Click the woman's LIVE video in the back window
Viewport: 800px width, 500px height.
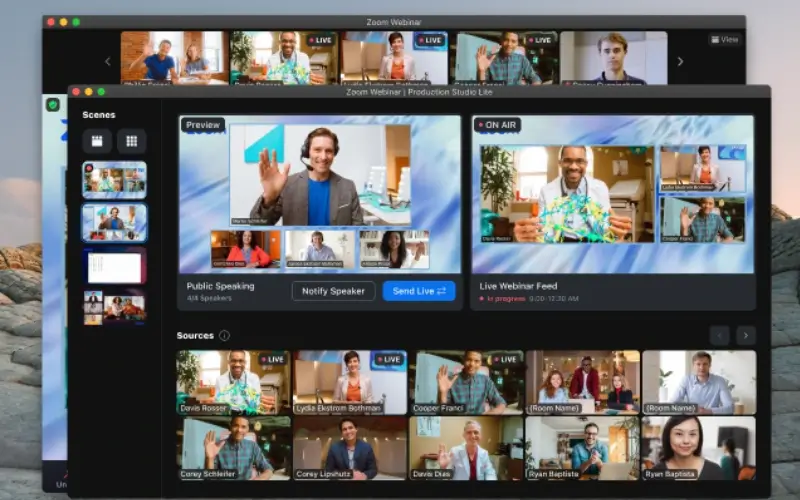pyautogui.click(x=394, y=58)
